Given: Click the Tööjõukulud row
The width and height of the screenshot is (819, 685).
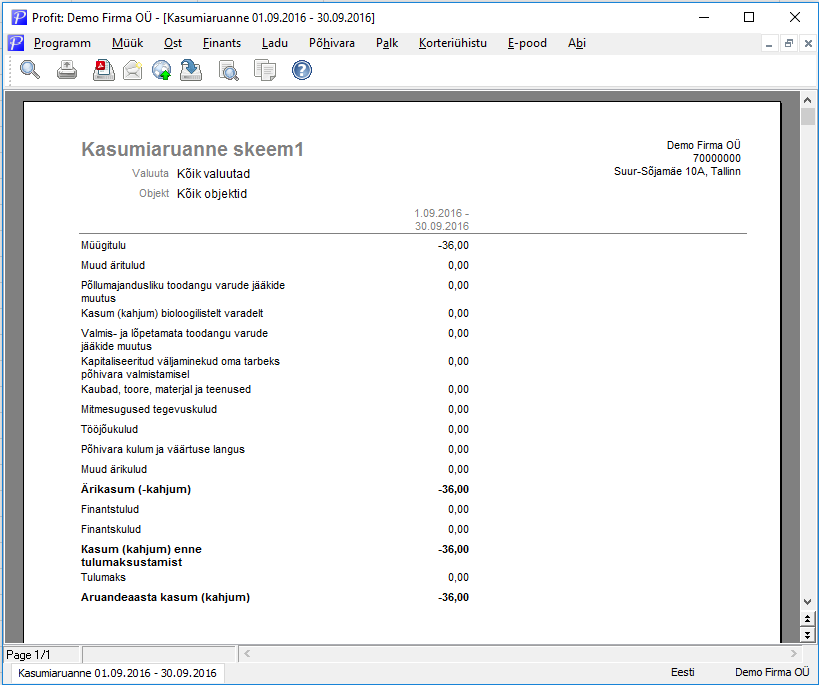Looking at the screenshot, I should (275, 429).
